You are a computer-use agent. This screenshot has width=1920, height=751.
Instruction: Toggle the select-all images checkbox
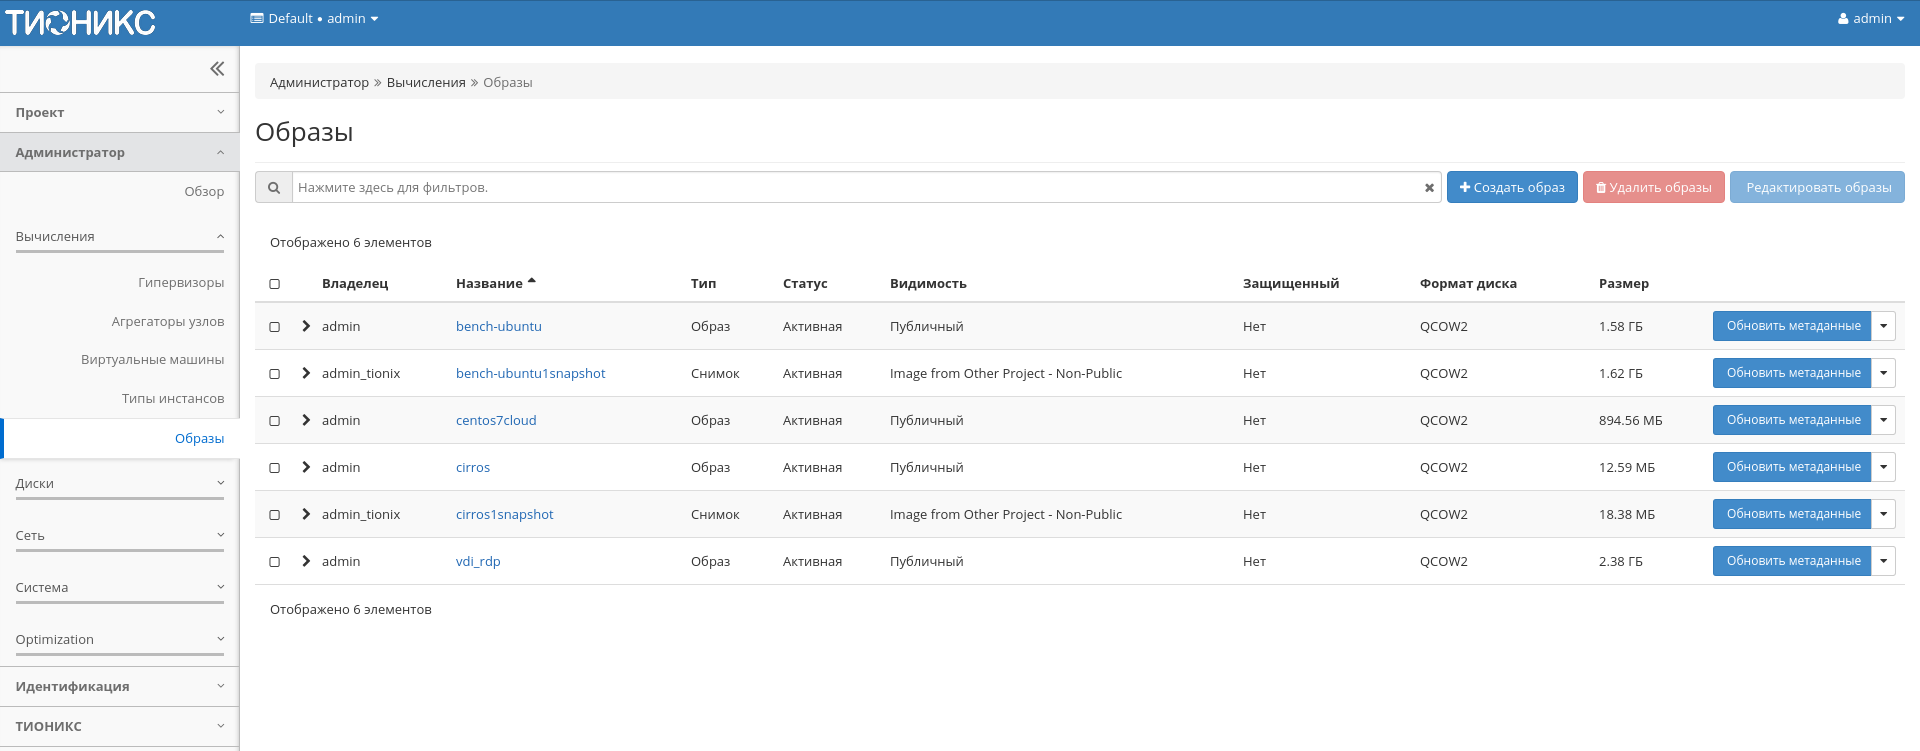pos(275,284)
